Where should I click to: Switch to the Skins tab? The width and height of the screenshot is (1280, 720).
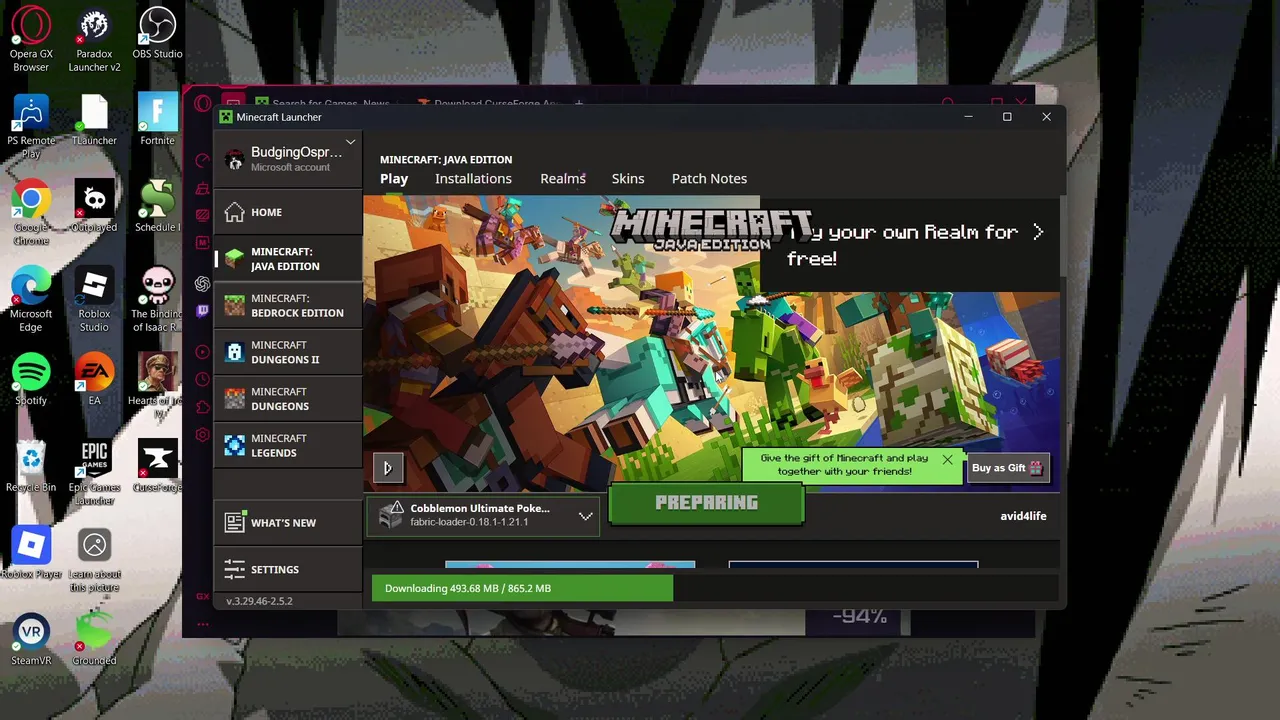(628, 179)
